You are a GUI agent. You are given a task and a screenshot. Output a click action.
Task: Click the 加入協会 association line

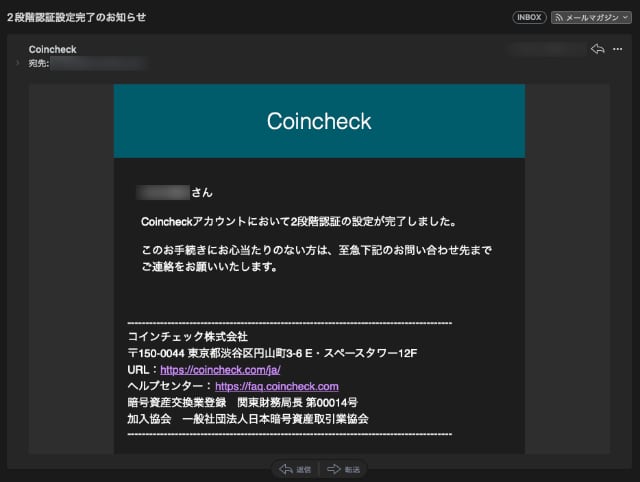[x=248, y=419]
